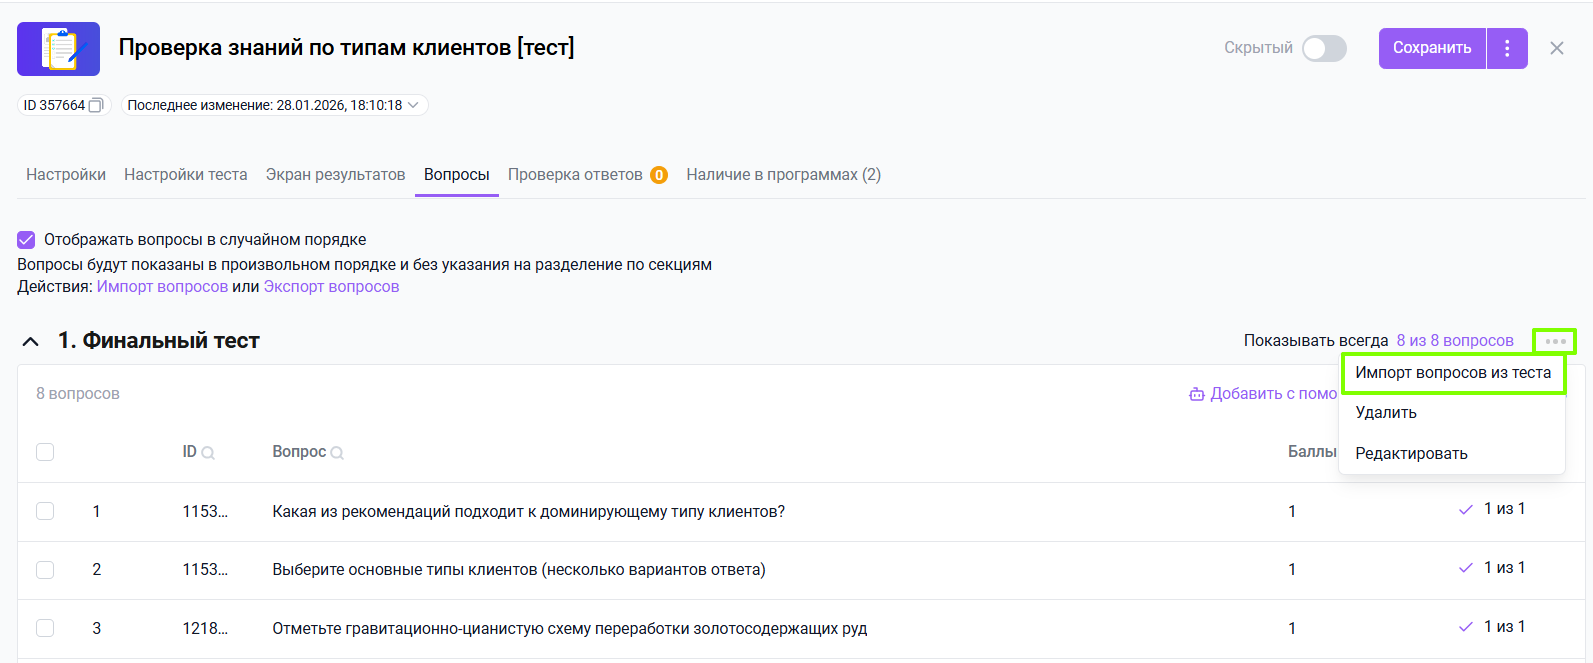
Task: Open the section three-dot options menu
Action: point(1555,341)
